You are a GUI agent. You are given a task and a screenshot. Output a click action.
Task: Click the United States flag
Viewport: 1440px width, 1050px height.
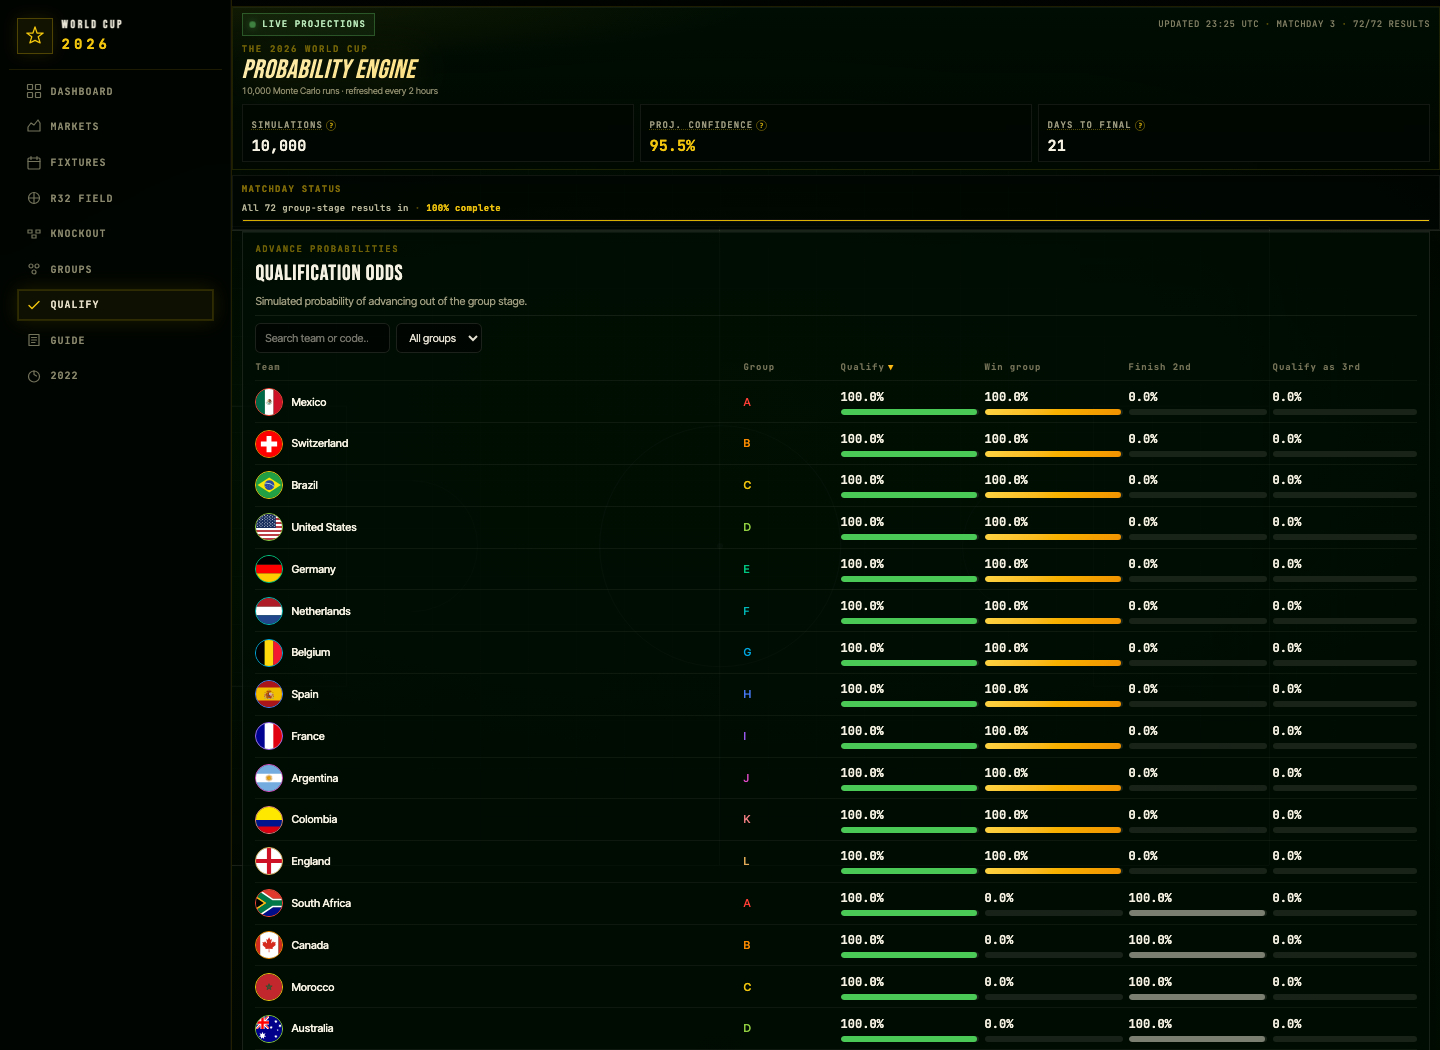tap(269, 527)
